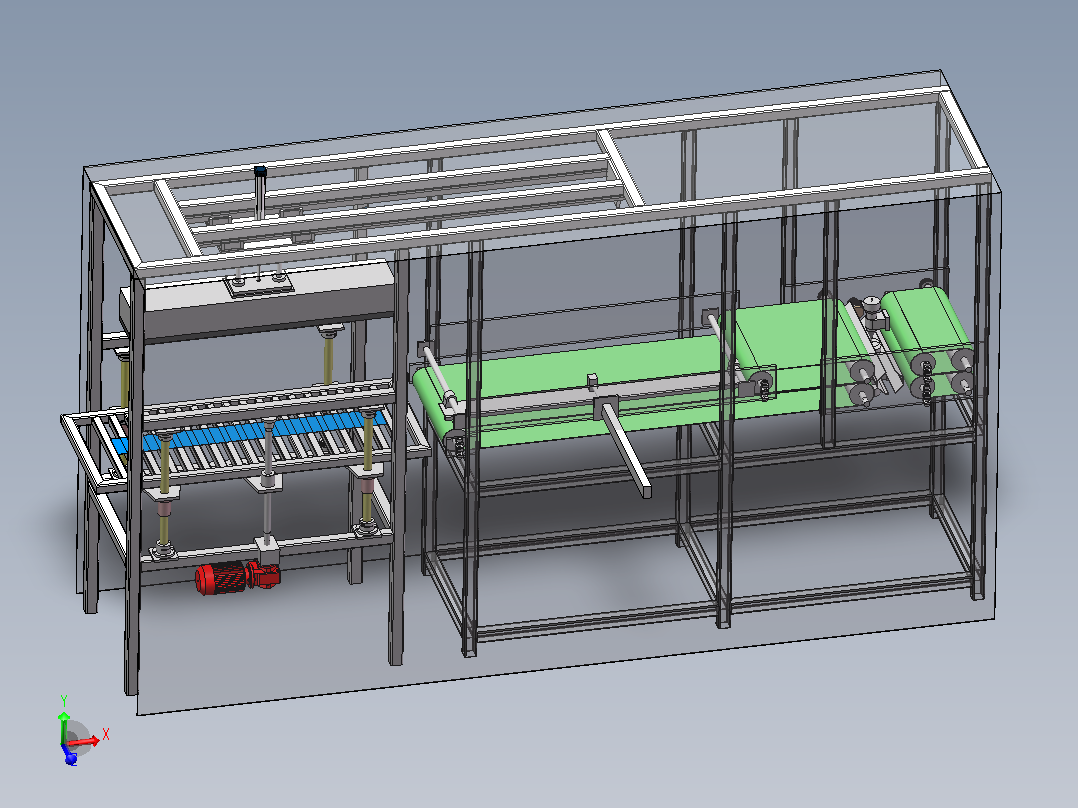Click the blue Z axis of triad
The image size is (1078, 808).
[x=69, y=756]
